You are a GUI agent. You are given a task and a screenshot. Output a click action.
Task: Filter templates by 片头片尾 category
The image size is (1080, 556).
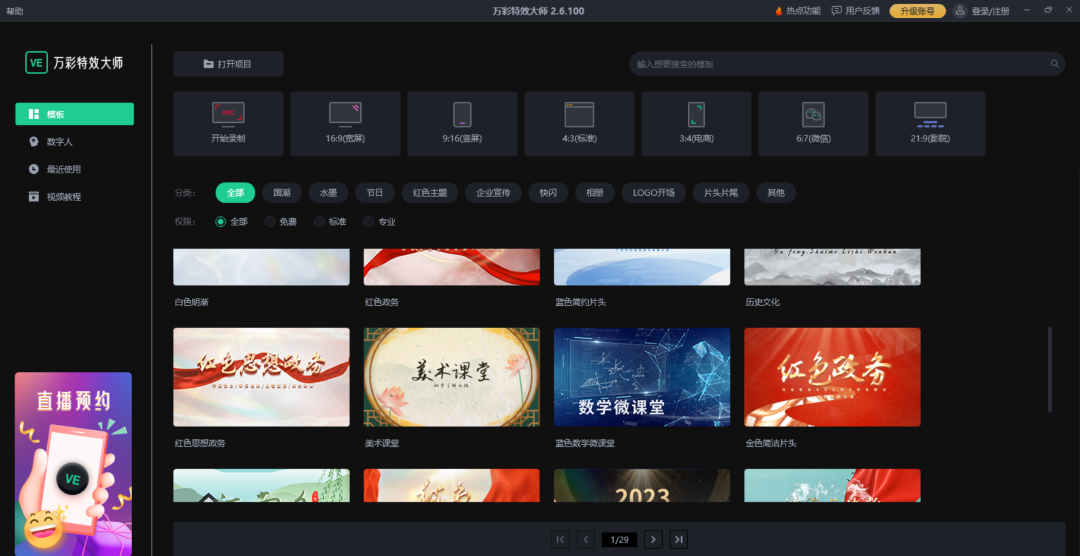[721, 193]
